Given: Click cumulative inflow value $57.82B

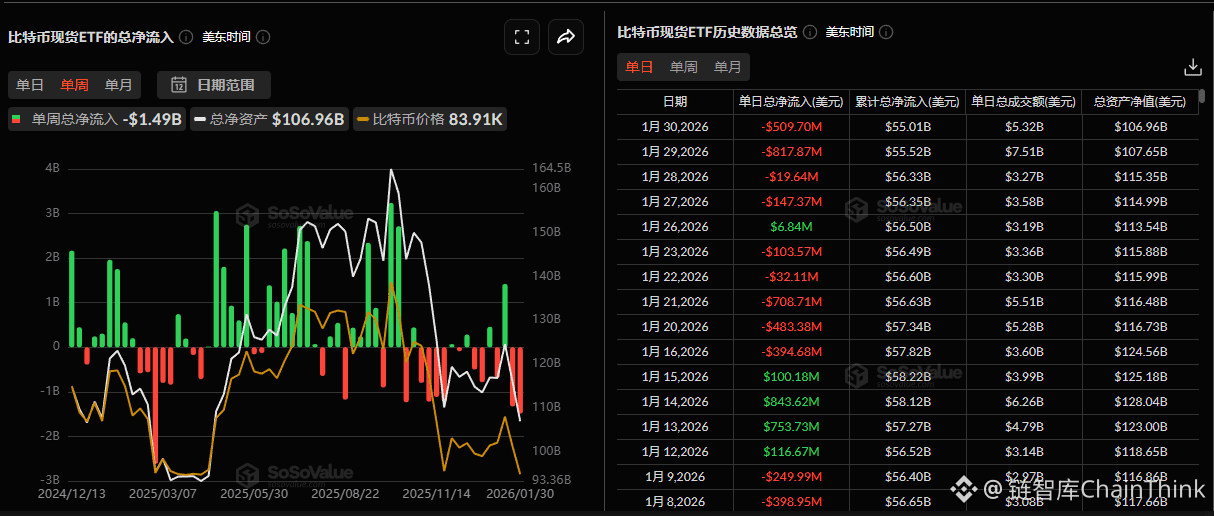Looking at the screenshot, I should [908, 352].
